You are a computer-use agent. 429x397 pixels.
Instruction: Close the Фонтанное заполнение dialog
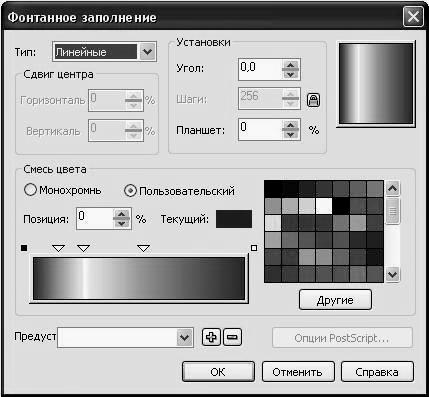(413, 16)
